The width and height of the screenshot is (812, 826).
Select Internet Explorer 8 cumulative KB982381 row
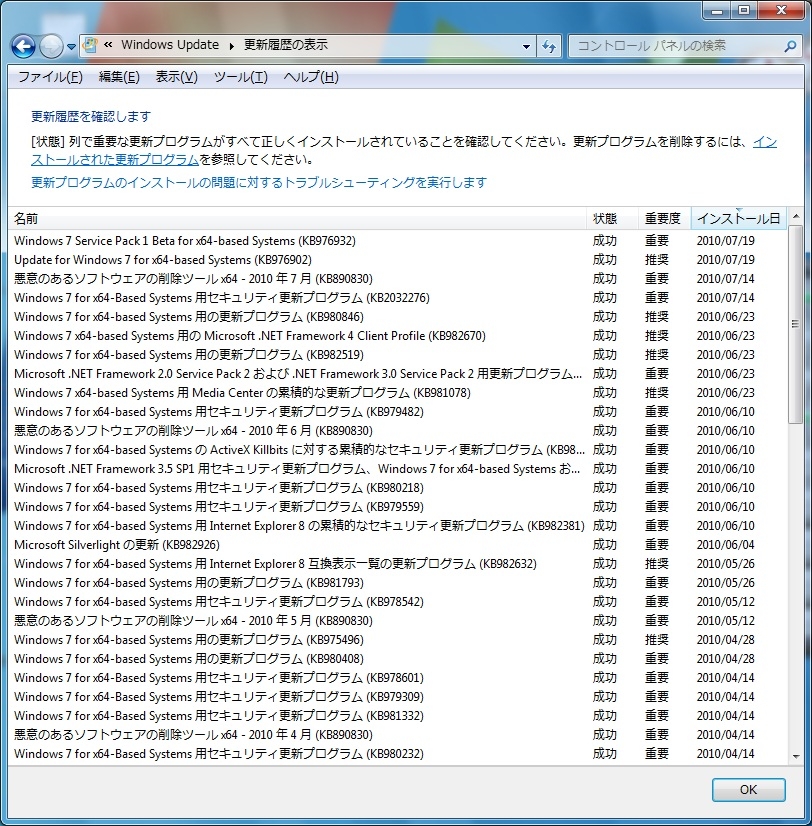coord(398,525)
